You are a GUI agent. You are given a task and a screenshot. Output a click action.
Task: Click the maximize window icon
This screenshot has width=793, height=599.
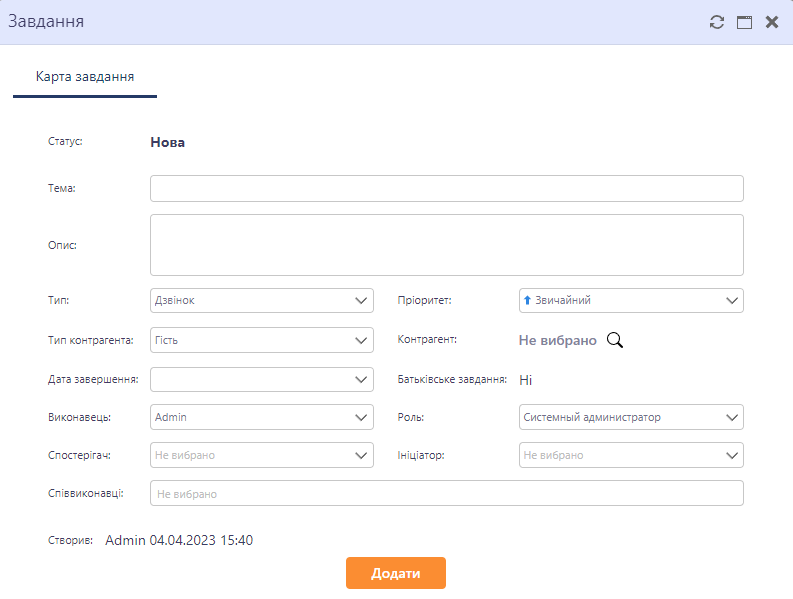coord(744,22)
